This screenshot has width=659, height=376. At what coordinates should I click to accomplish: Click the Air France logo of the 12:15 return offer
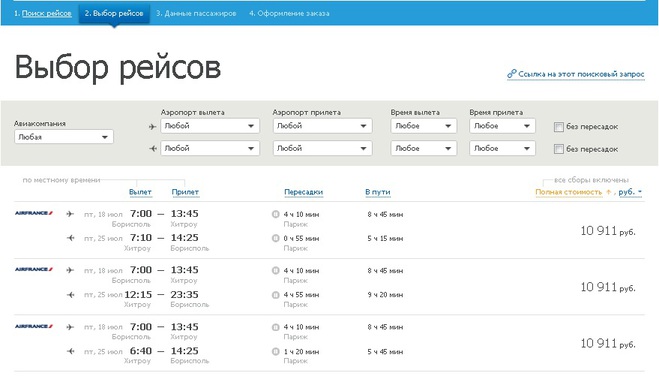(x=34, y=270)
